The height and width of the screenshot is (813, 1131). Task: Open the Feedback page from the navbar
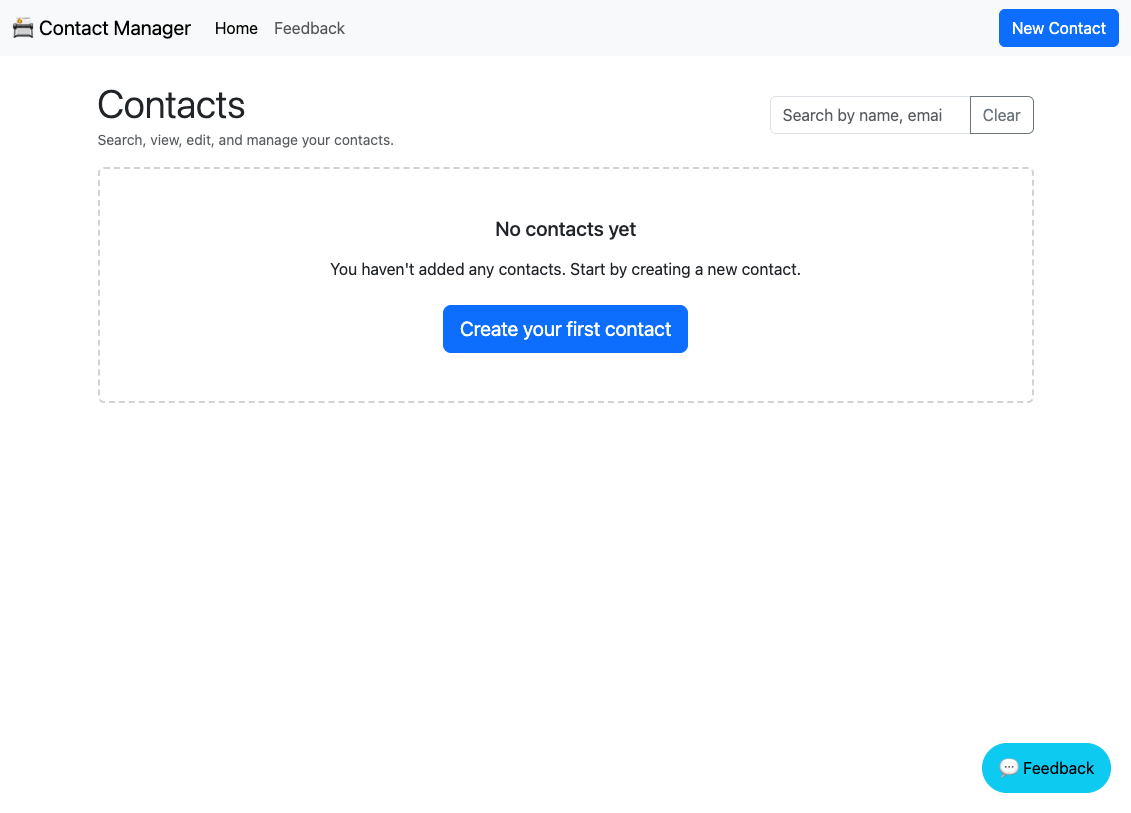(x=309, y=28)
